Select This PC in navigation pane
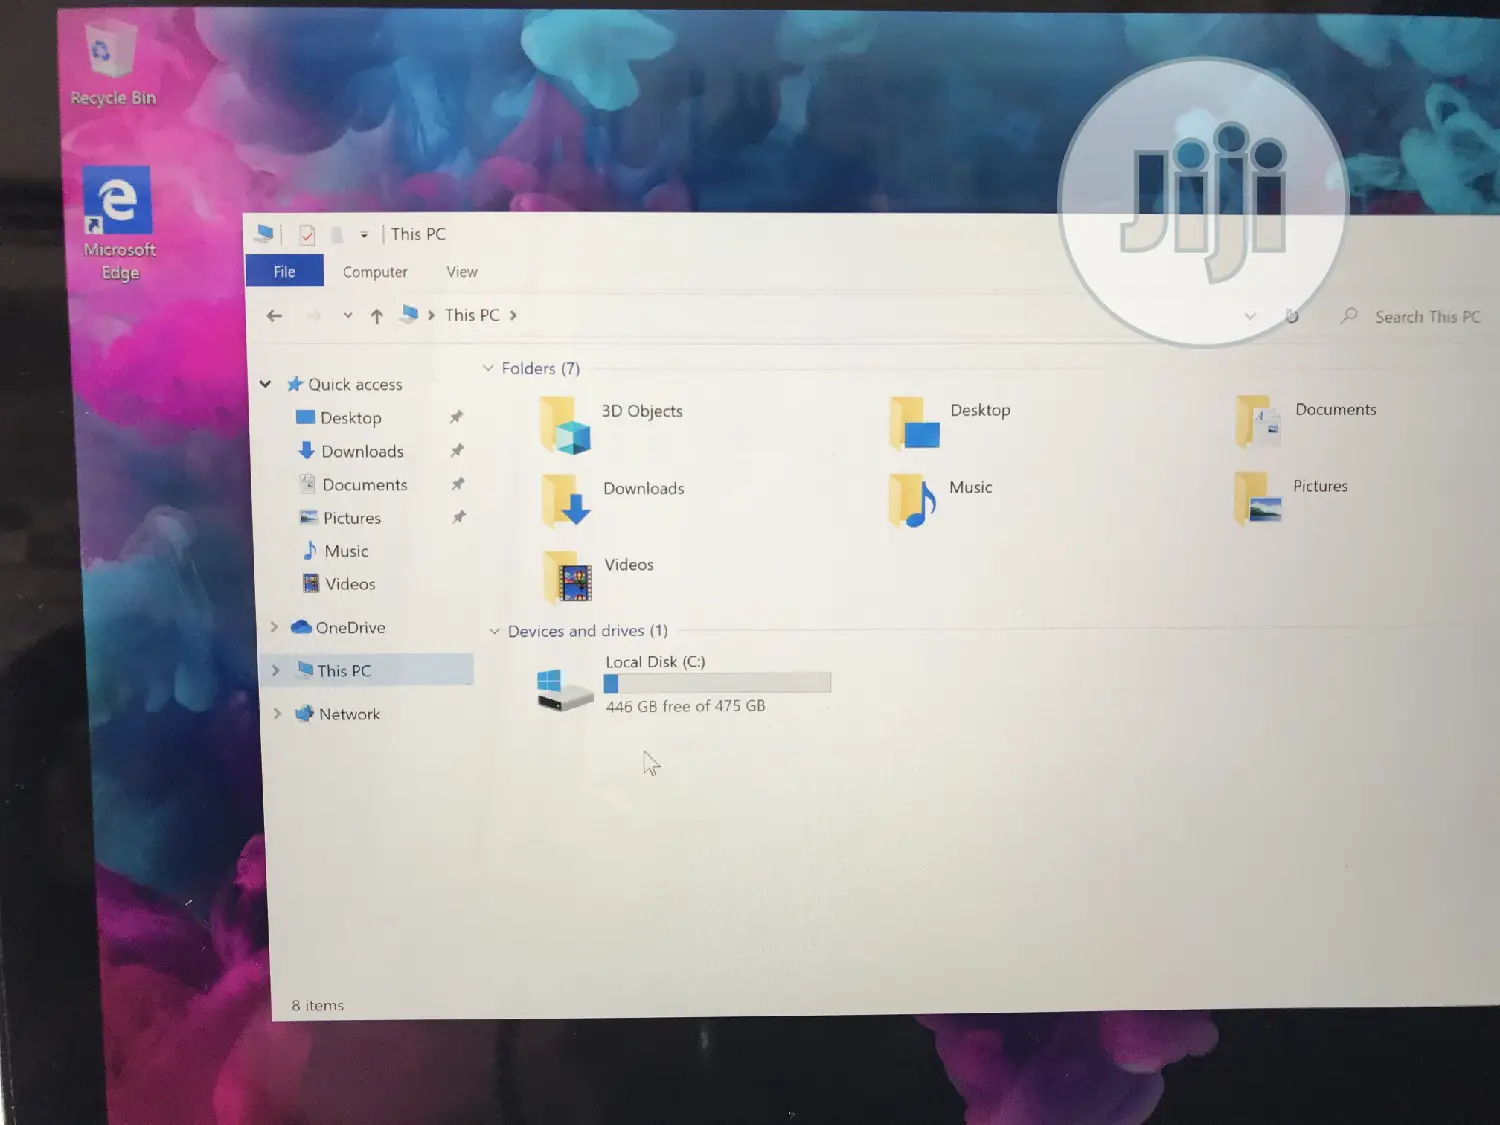1500x1125 pixels. [334, 670]
